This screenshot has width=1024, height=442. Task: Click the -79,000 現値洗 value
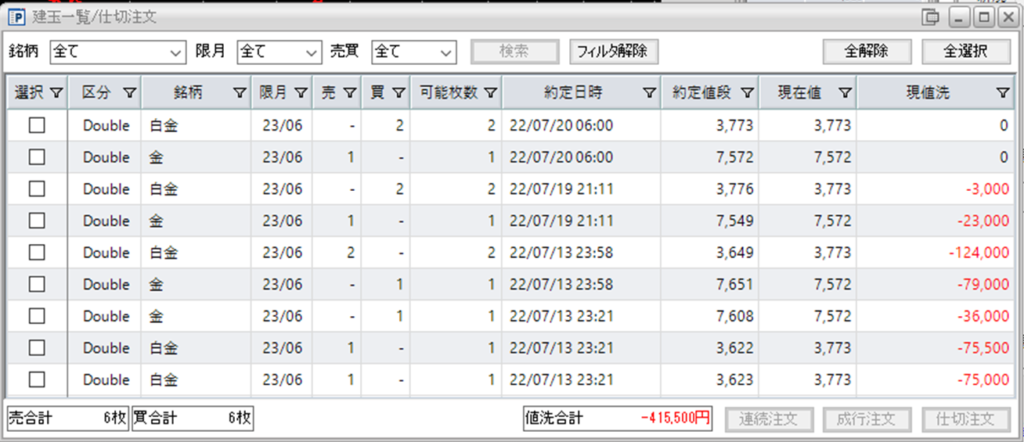(985, 285)
